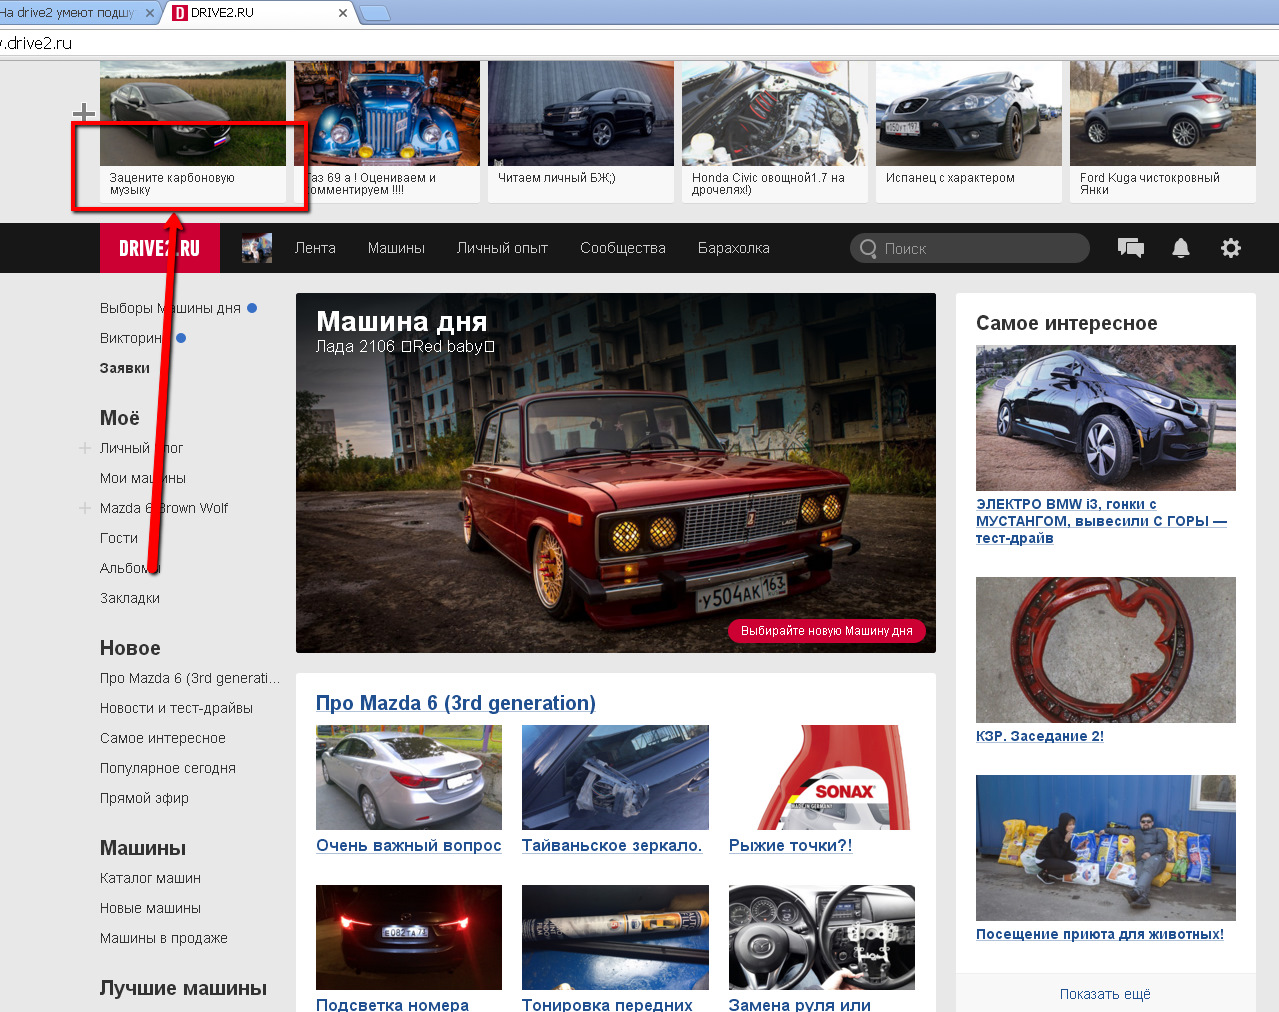Click 'Выбирайте новую Машину дня' button
The width and height of the screenshot is (1279, 1012).
[x=827, y=631]
